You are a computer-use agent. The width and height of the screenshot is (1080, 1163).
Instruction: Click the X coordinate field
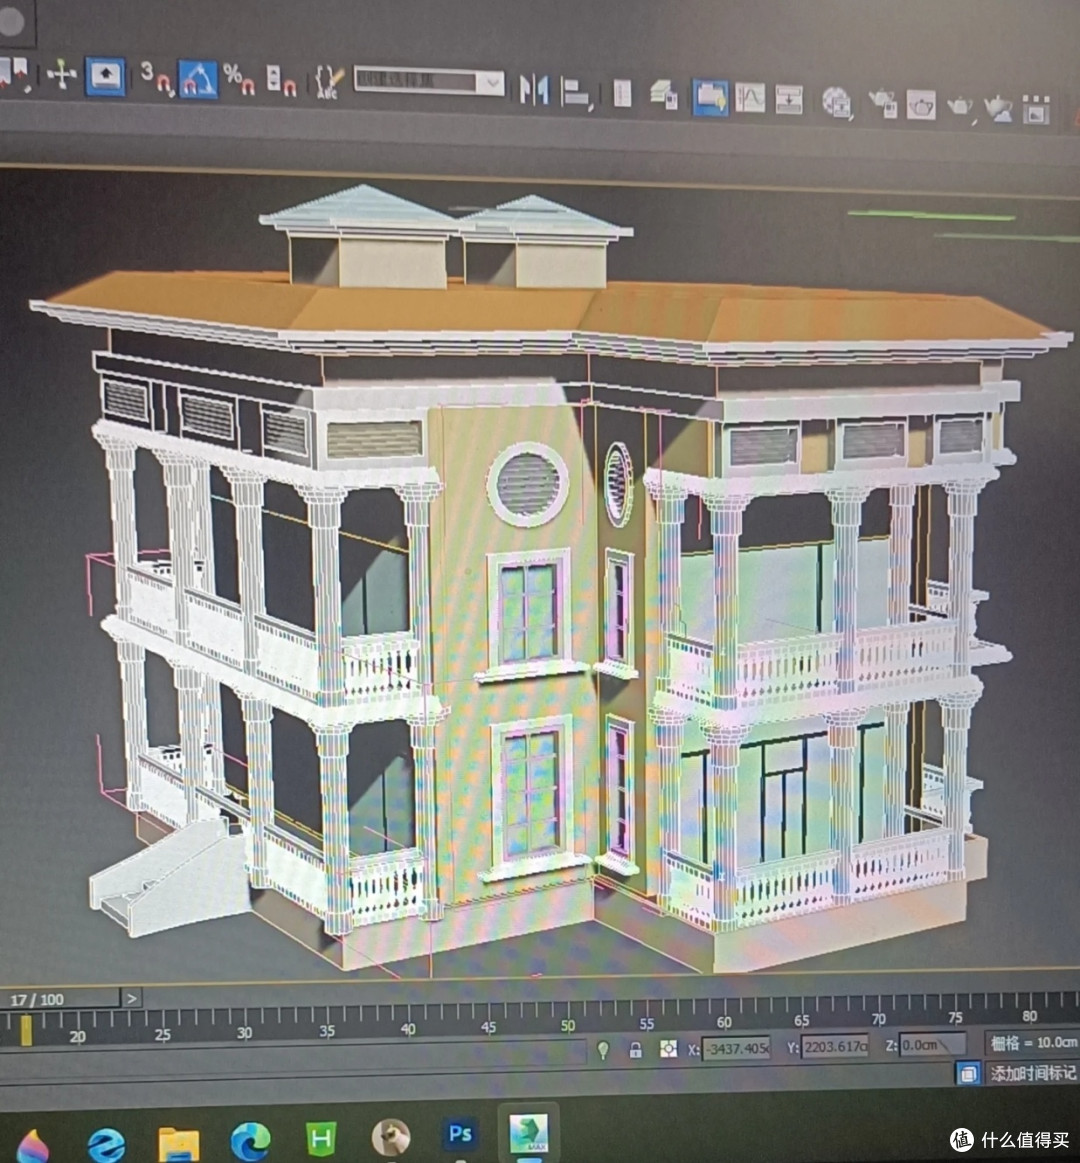tap(736, 1048)
